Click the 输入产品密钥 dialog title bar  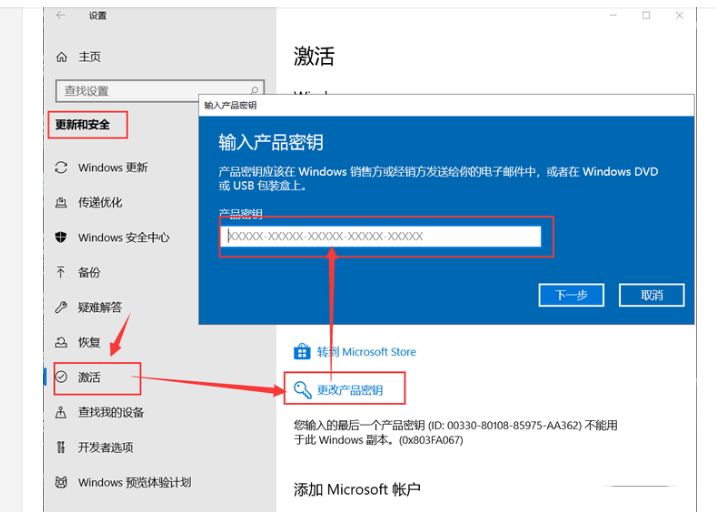446,106
